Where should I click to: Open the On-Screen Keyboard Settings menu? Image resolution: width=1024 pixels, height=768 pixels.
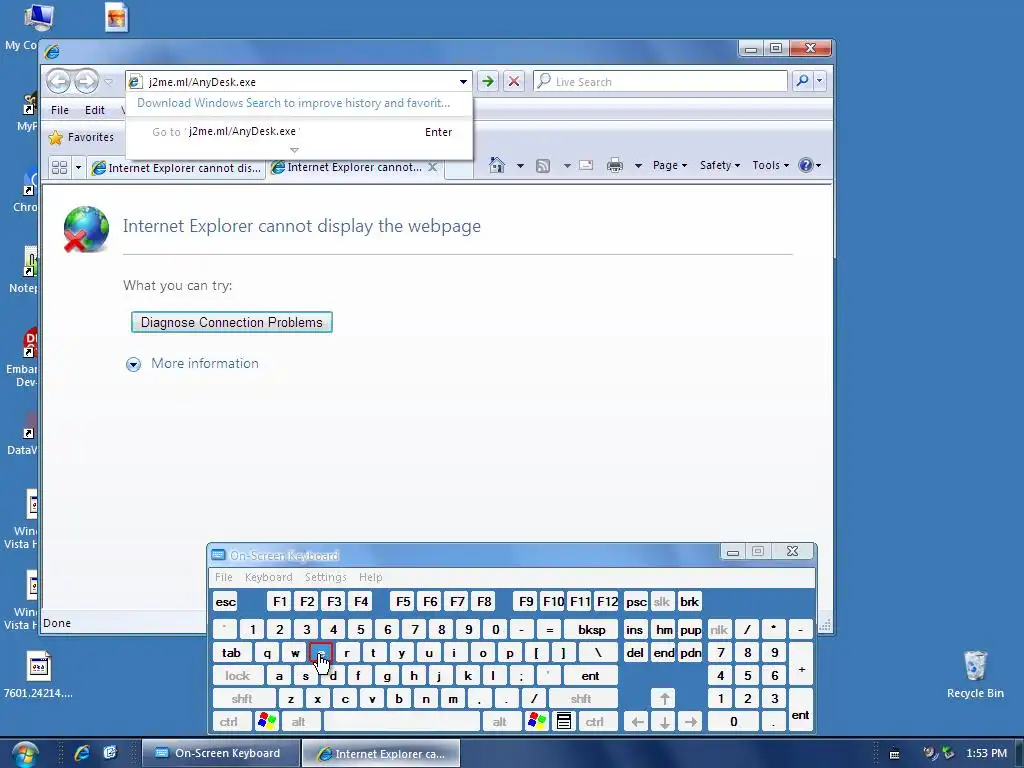[x=325, y=577]
